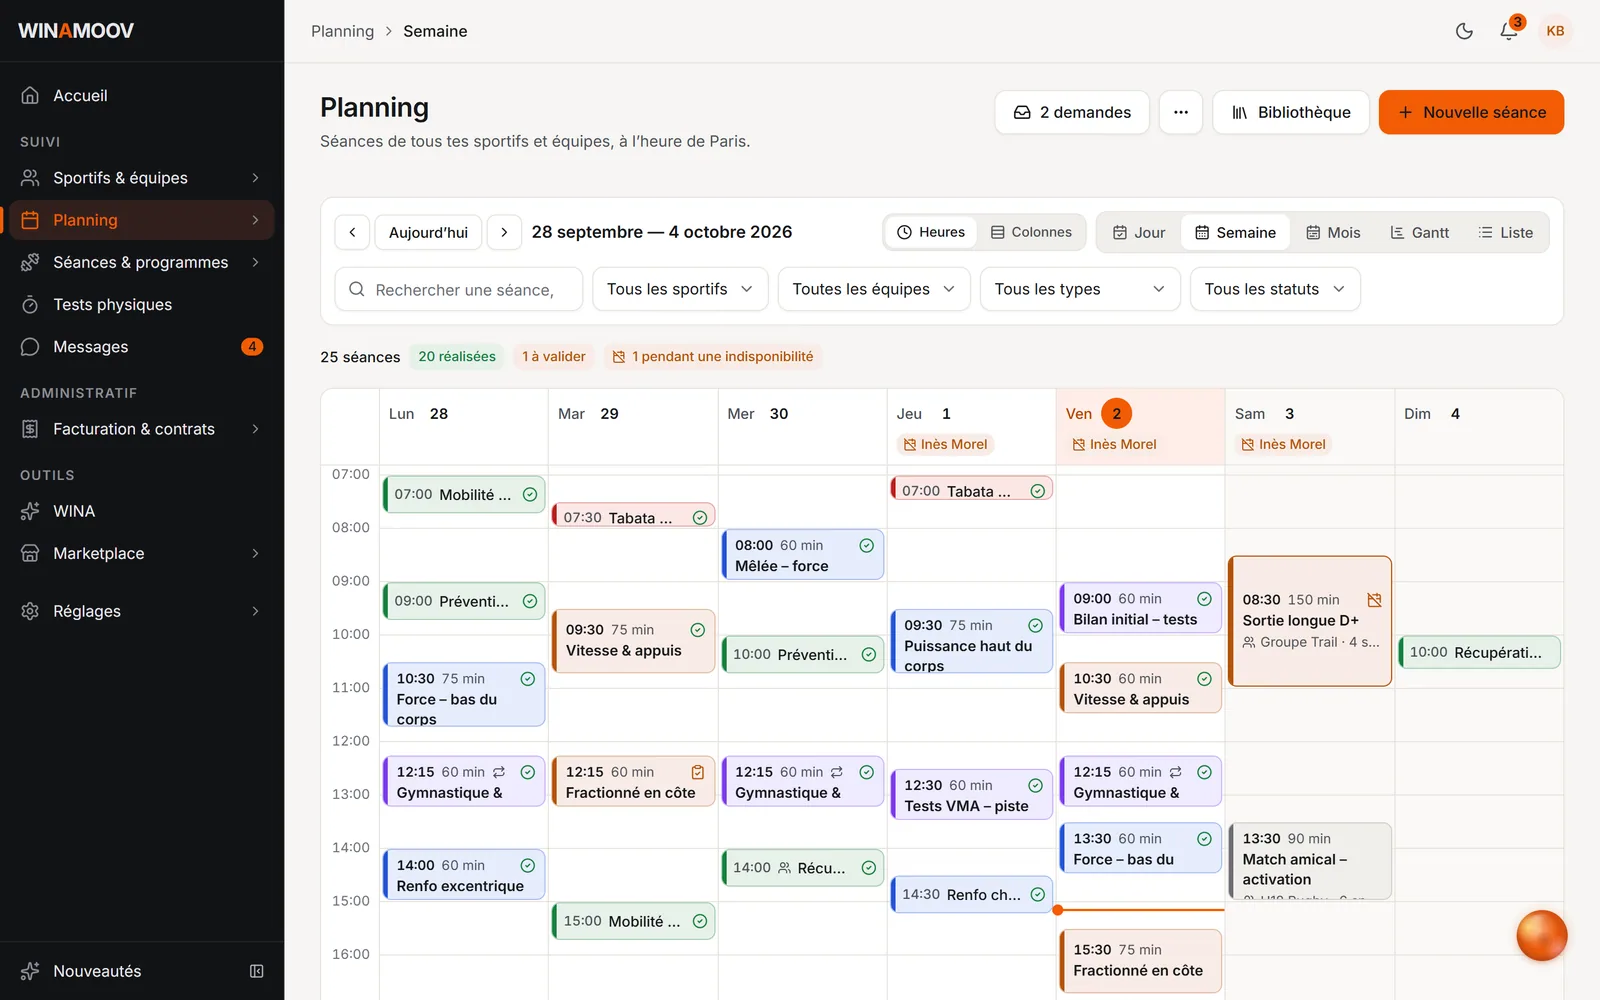
Task: Open Tous les statuts dropdown
Action: (1275, 289)
